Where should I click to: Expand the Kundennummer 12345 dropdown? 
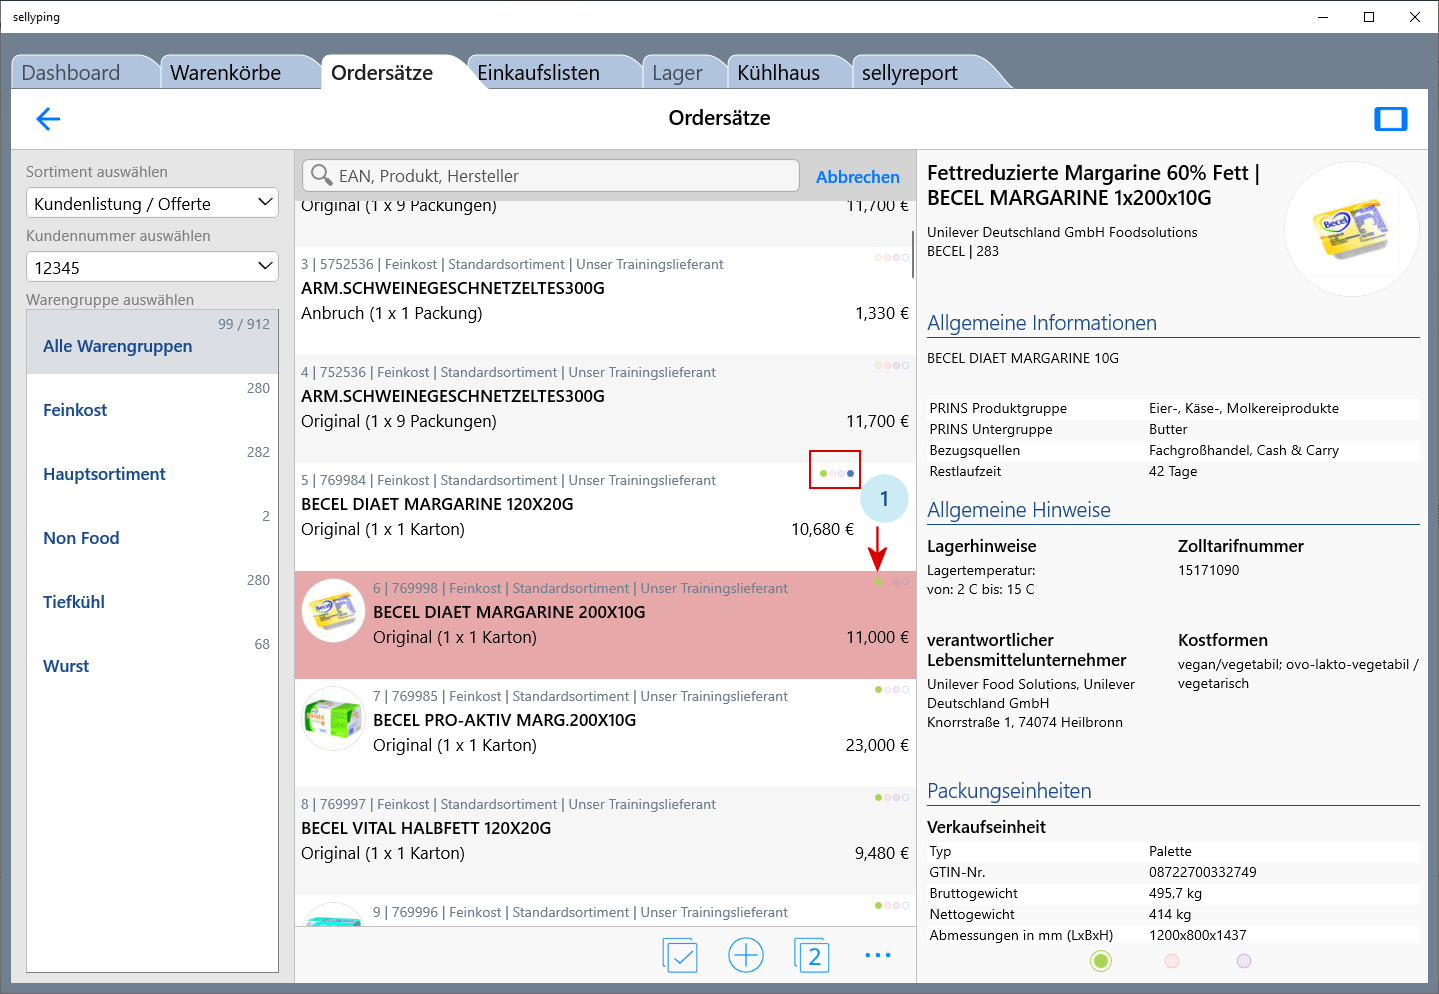click(x=152, y=267)
